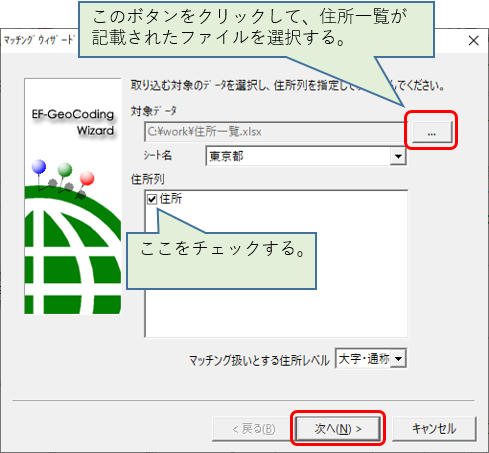
Task: Click the 東京都 sheet name combo box
Action: (306, 156)
